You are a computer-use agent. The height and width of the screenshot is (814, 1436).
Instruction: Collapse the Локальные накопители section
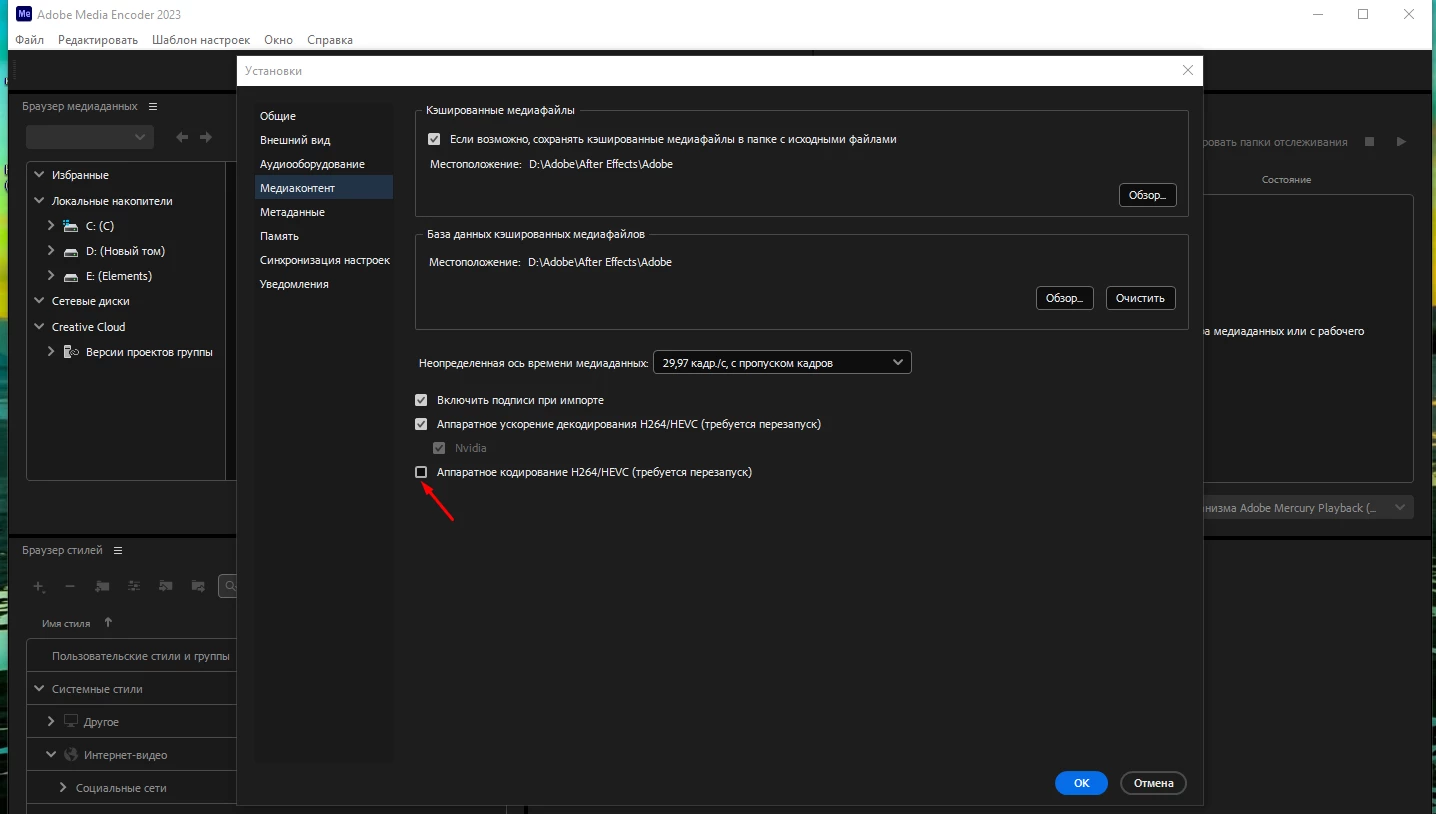(x=39, y=201)
